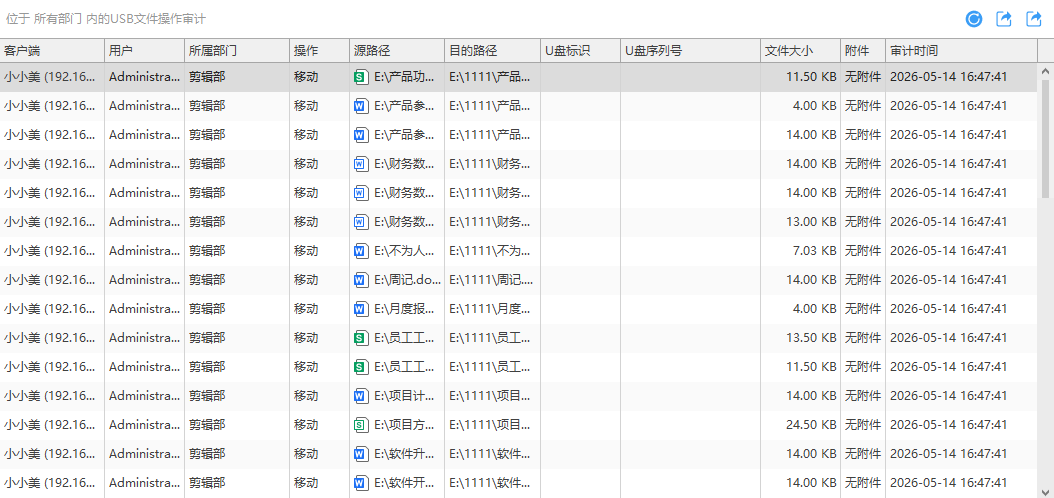Click the Word icon for E:\月度报... file

[x=361, y=308]
